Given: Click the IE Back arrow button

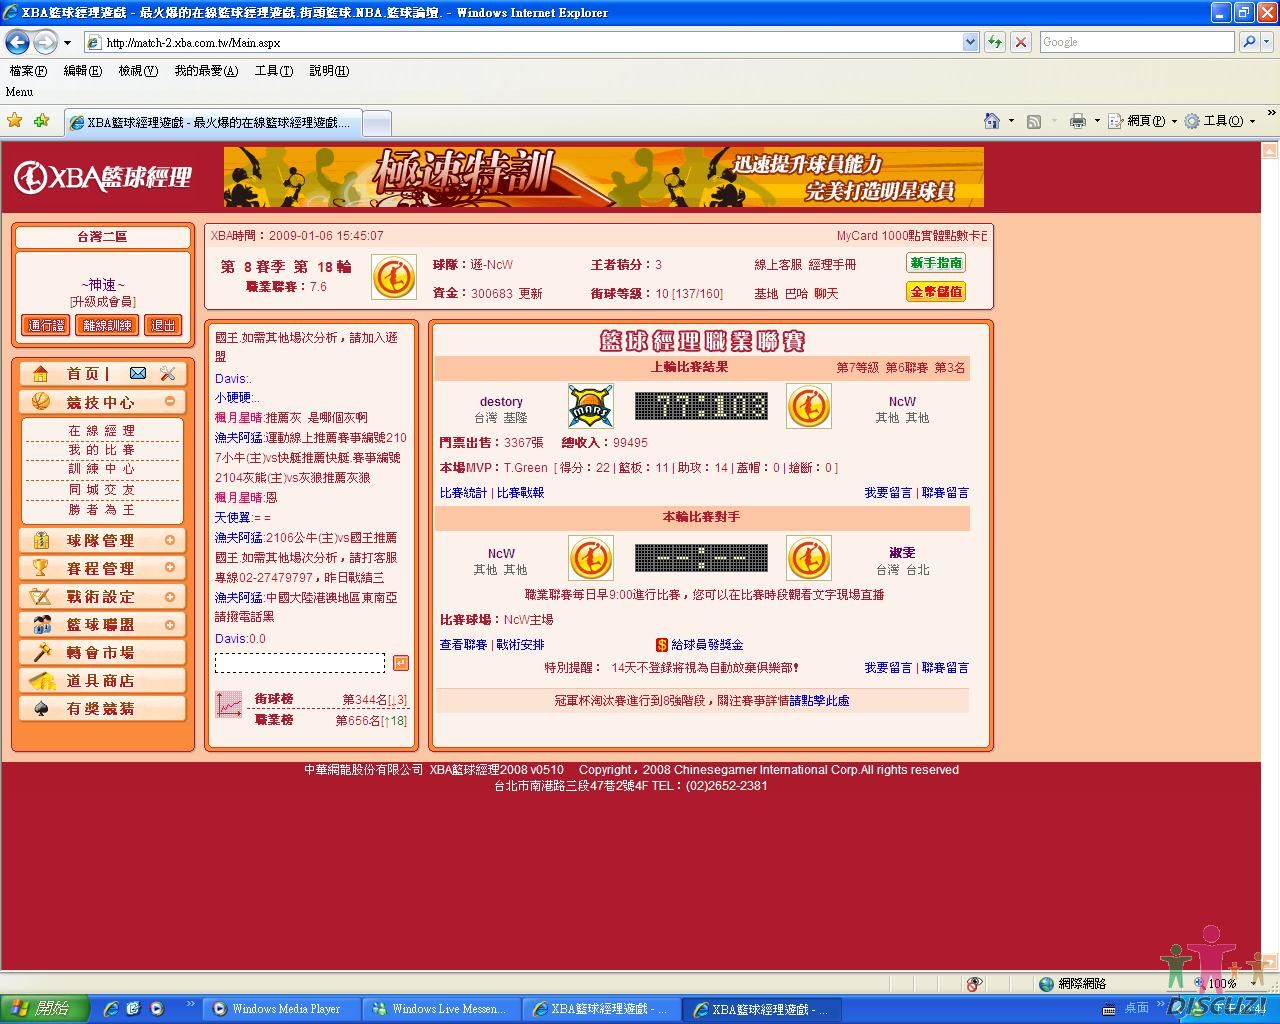Looking at the screenshot, I should tap(17, 42).
